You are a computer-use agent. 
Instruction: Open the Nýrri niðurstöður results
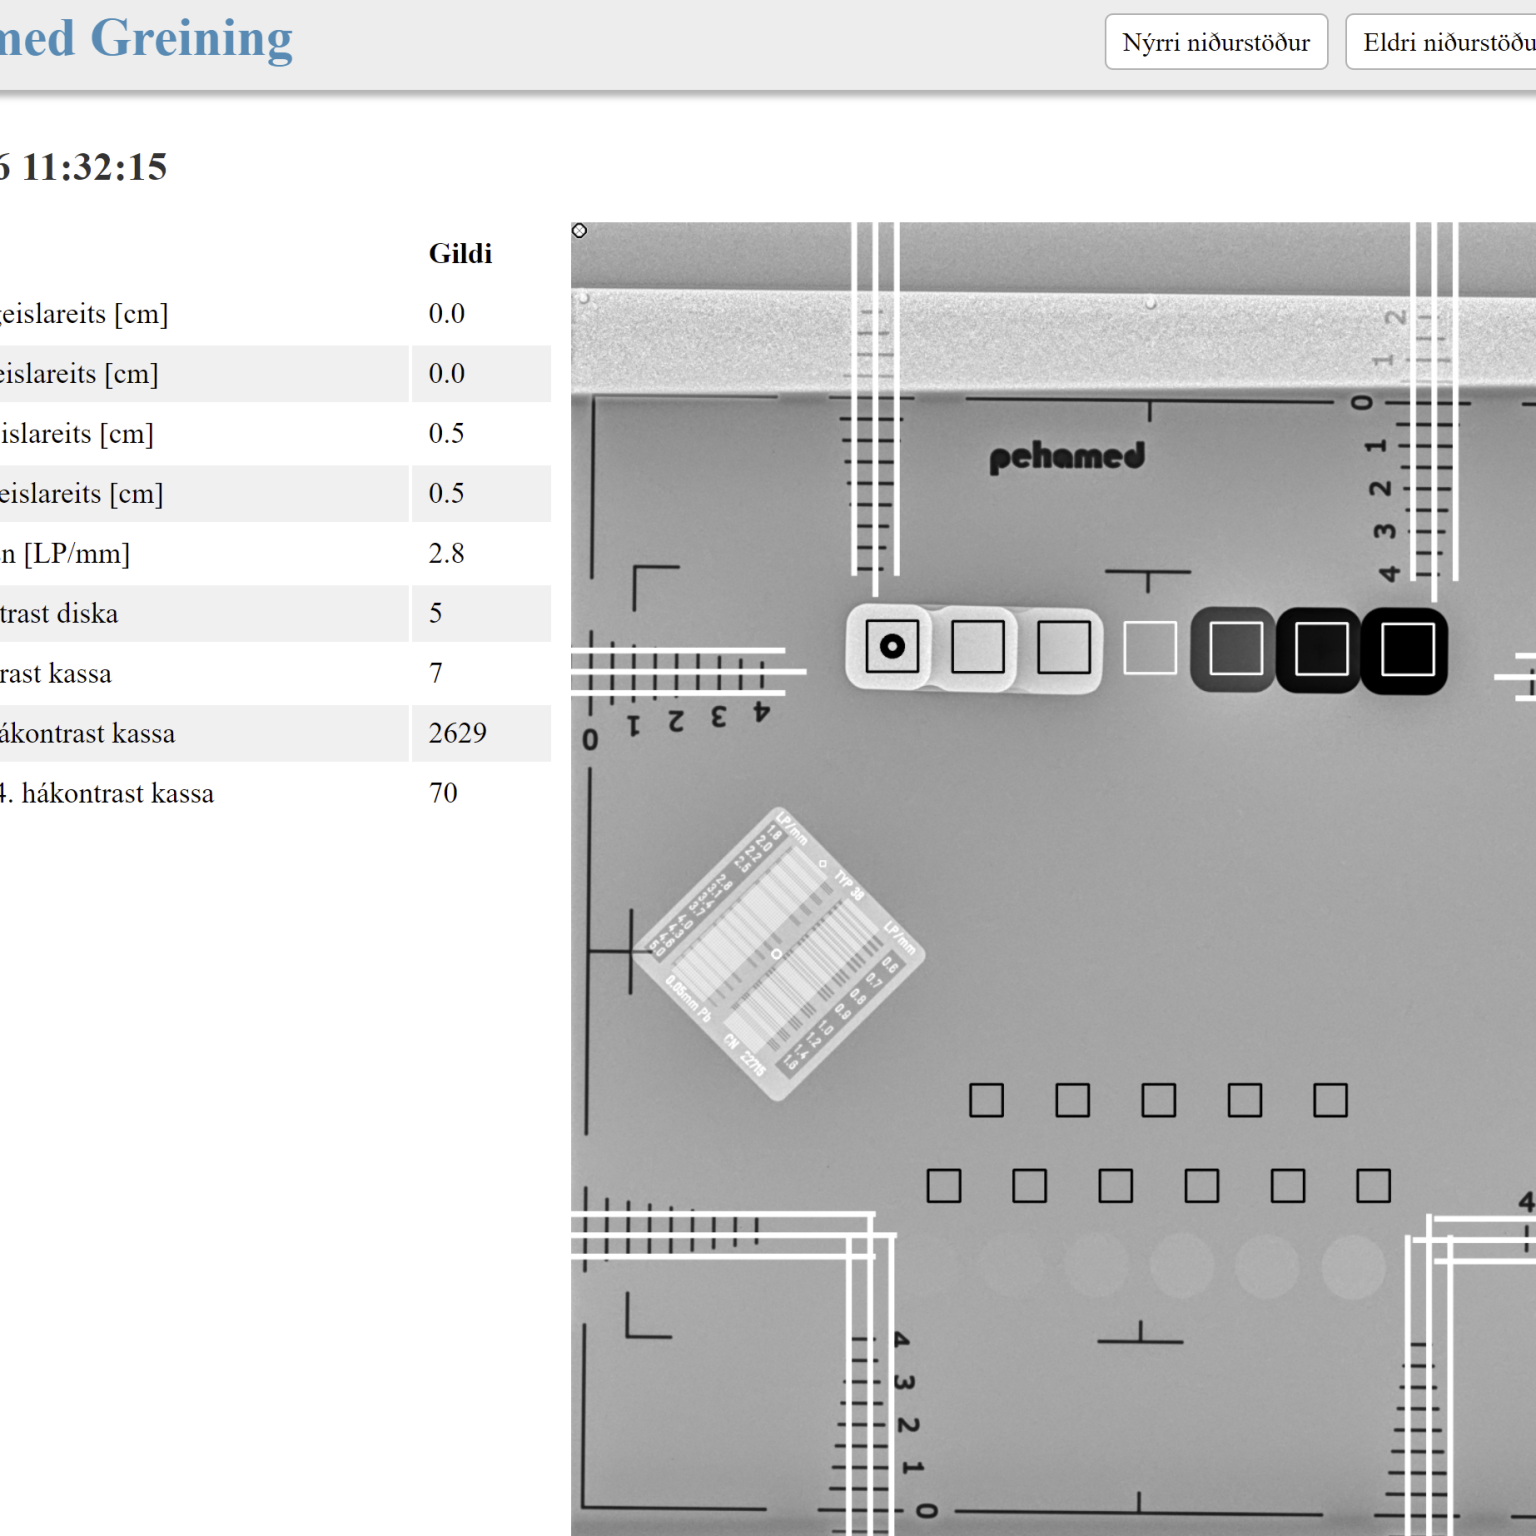(1215, 42)
